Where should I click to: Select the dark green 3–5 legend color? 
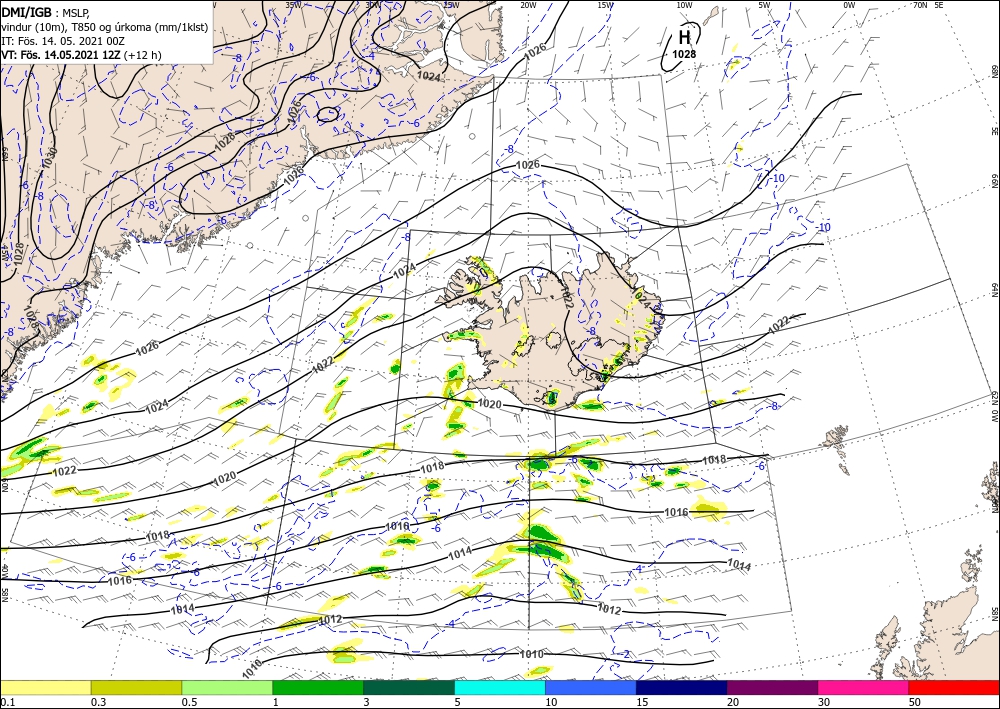pos(409,687)
